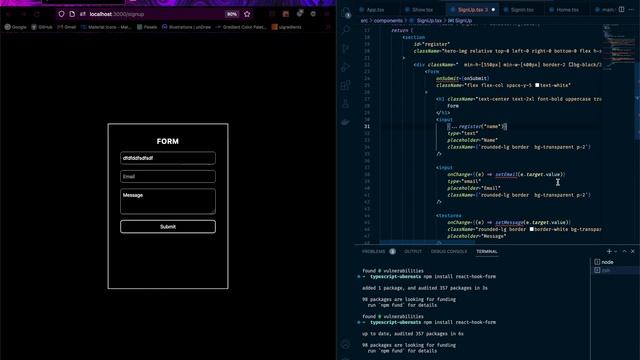
Task: Click the Email input field
Action: pos(168,176)
